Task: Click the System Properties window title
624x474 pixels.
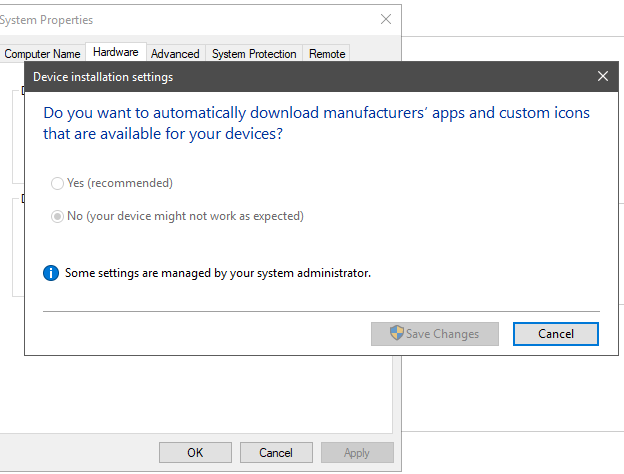Action: [50, 19]
